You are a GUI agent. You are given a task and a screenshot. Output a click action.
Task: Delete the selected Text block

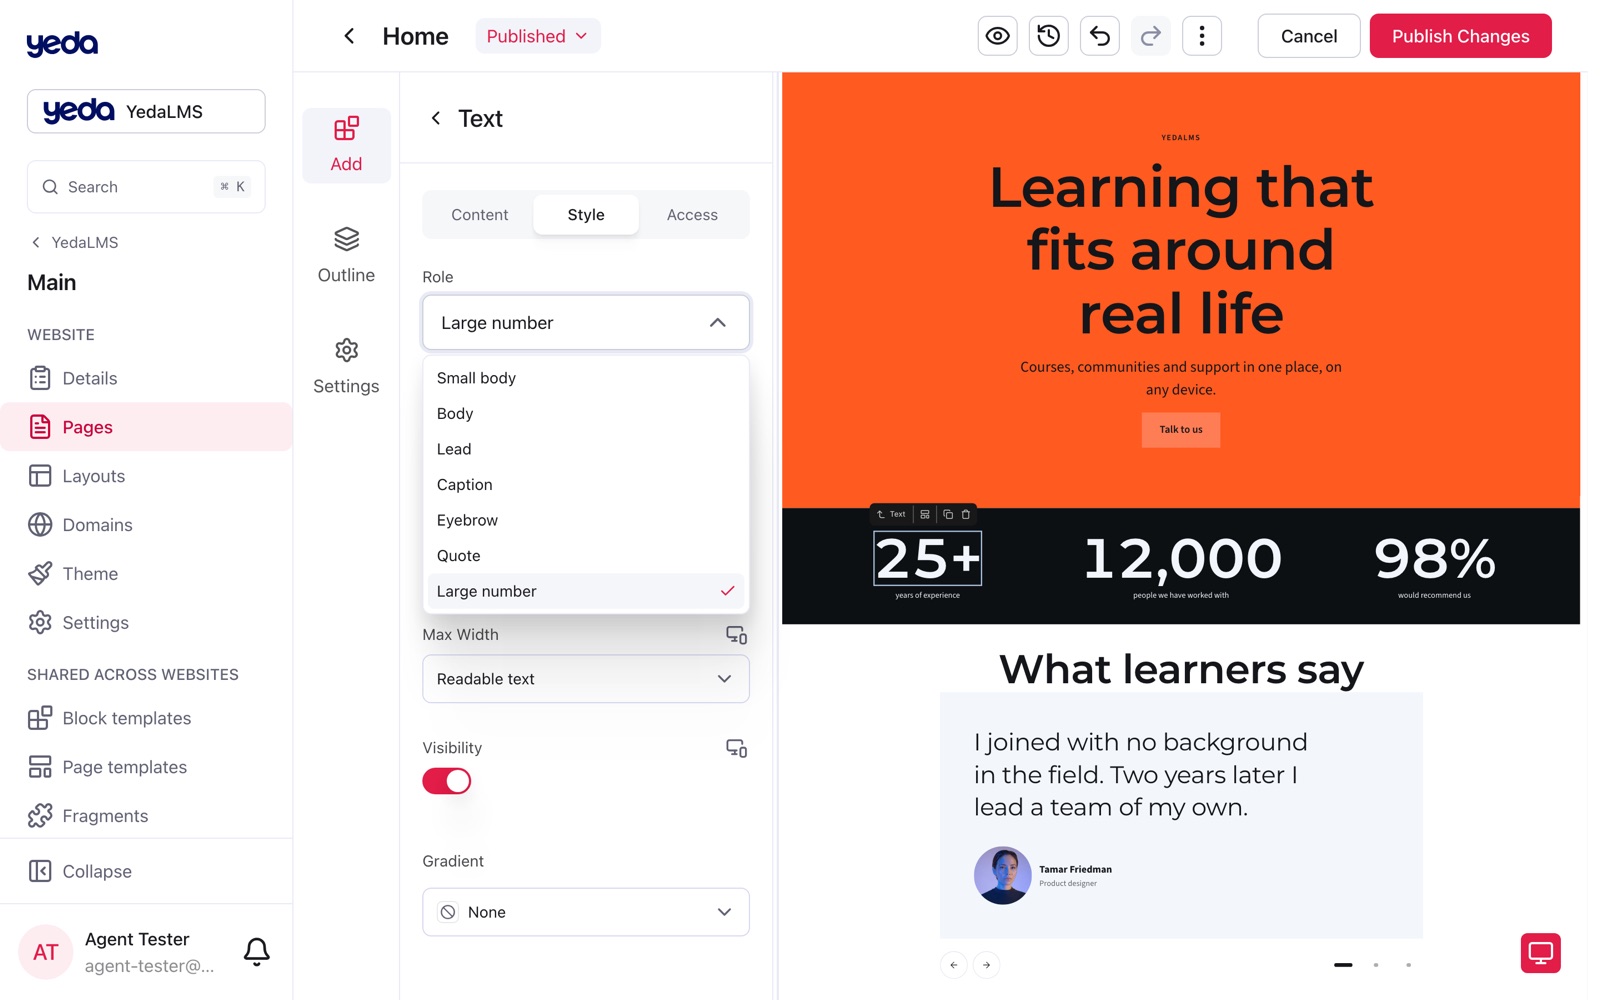pyautogui.click(x=966, y=514)
